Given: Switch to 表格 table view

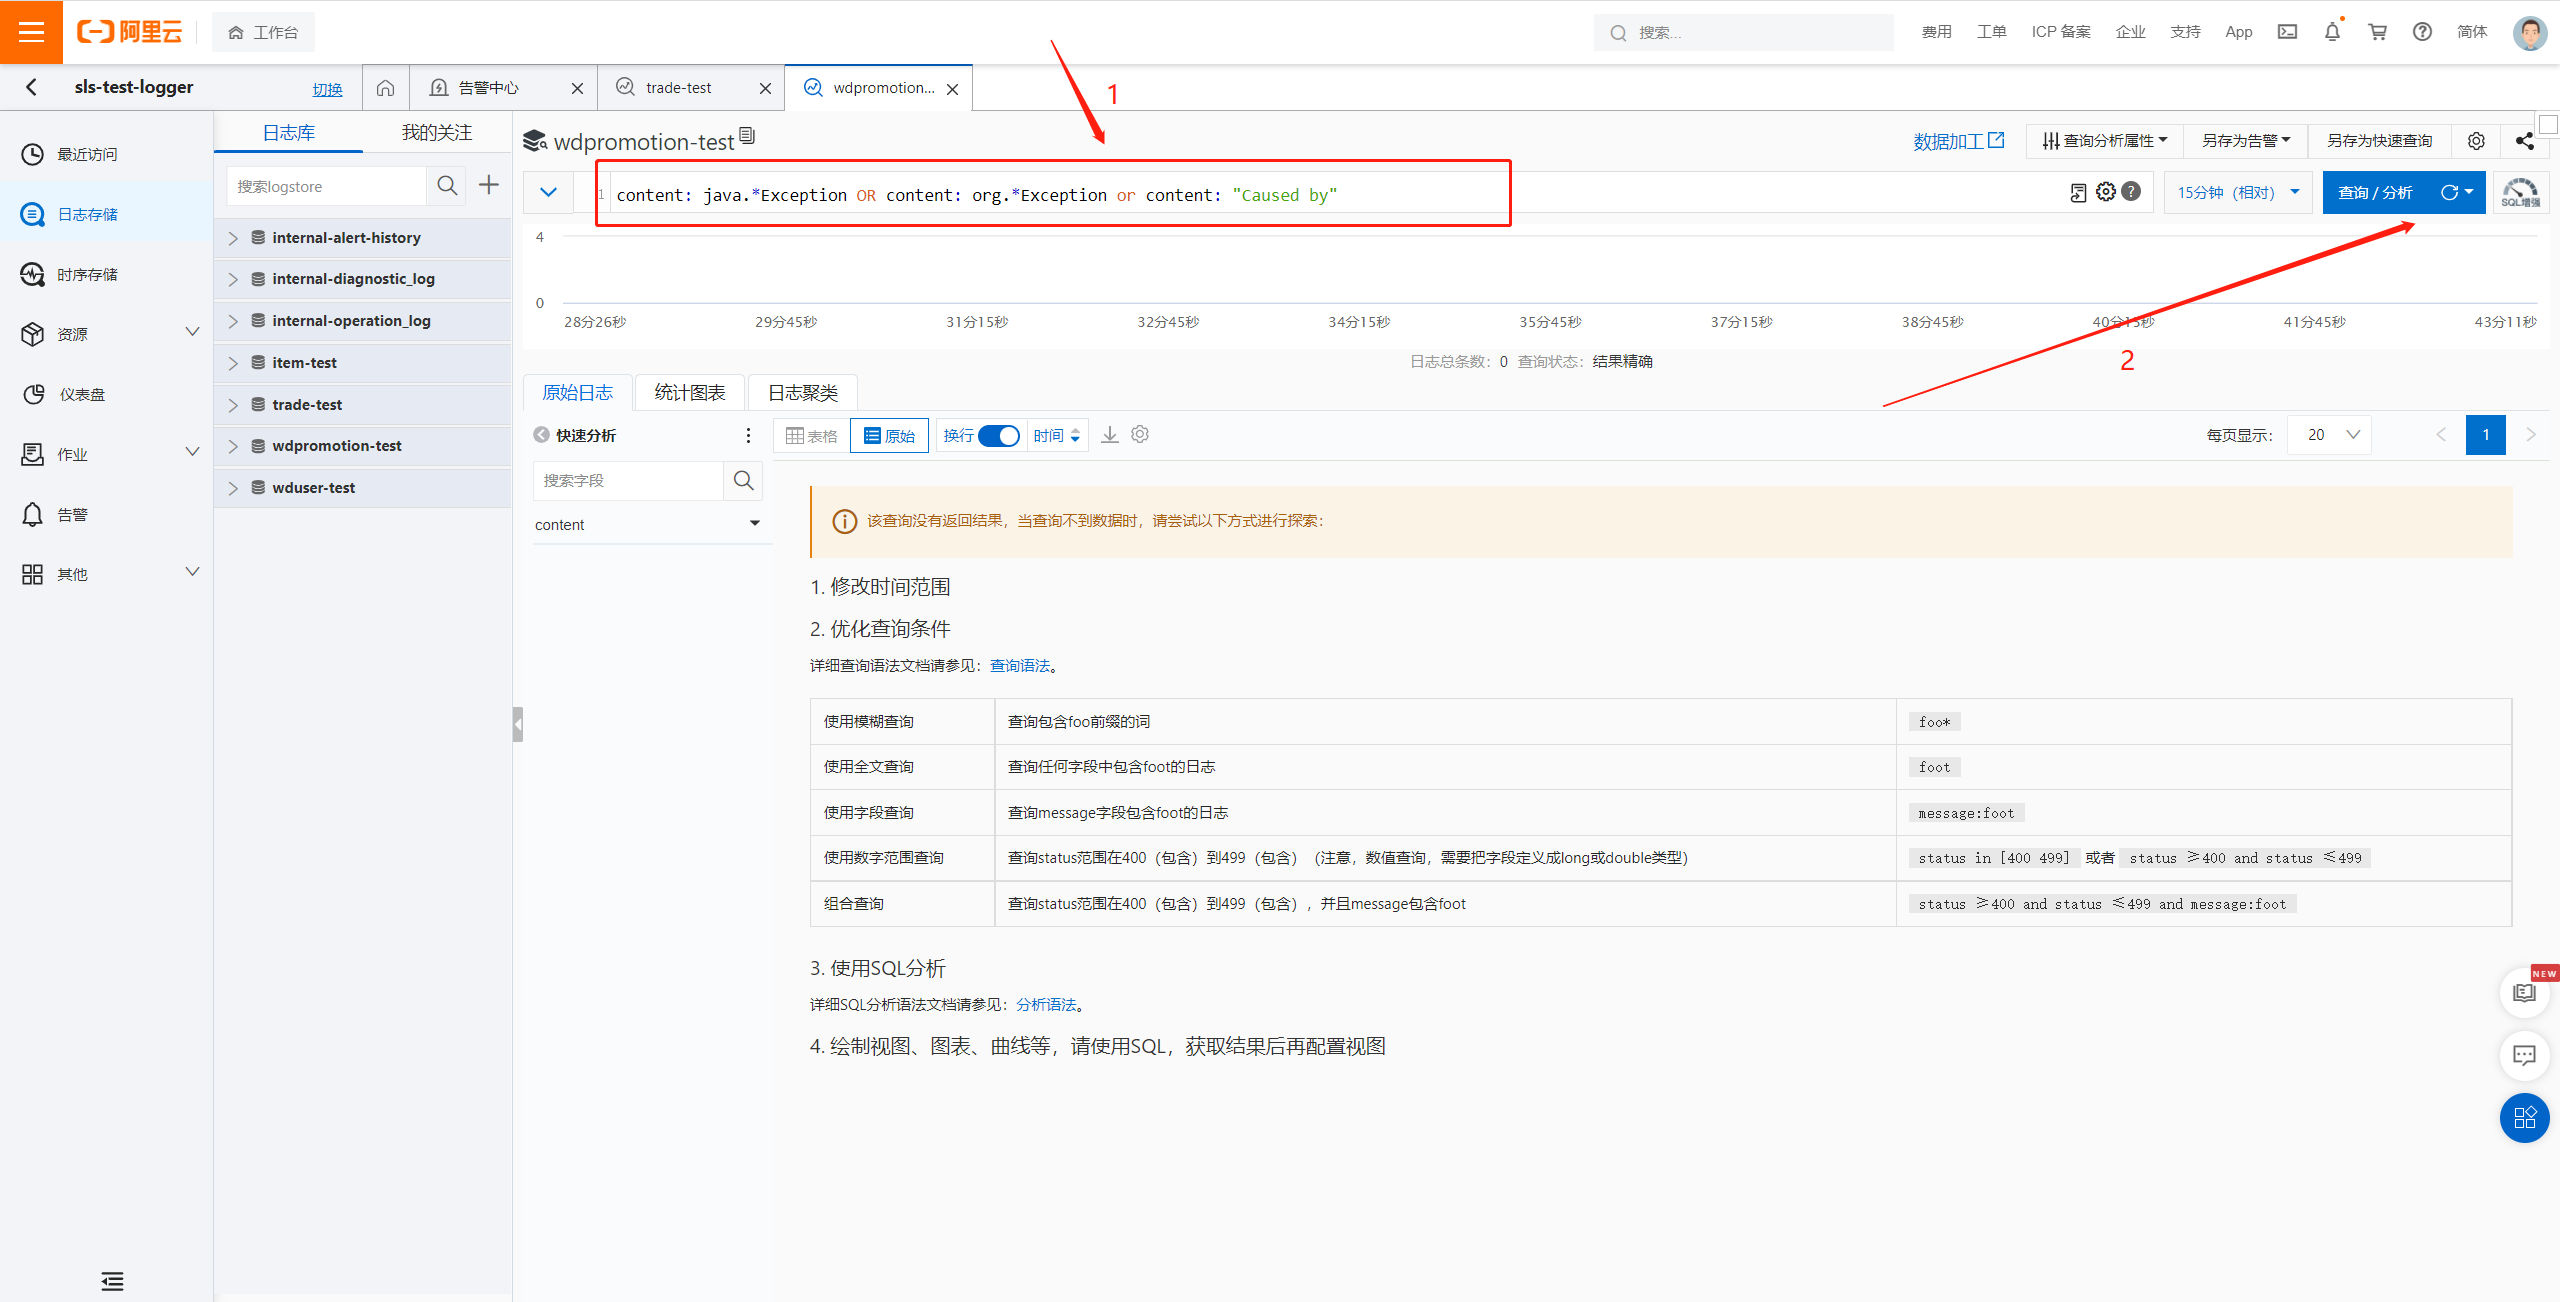Looking at the screenshot, I should 812,436.
